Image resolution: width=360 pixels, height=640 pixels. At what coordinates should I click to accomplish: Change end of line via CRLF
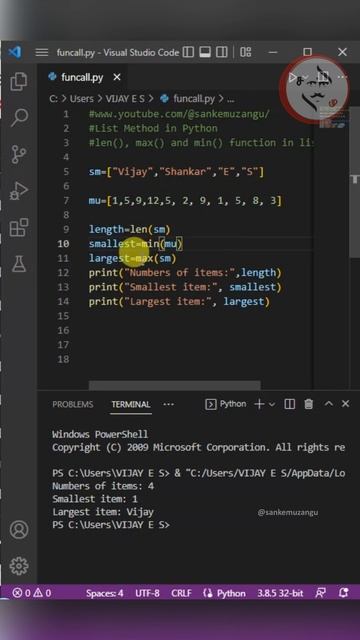[x=181, y=593]
